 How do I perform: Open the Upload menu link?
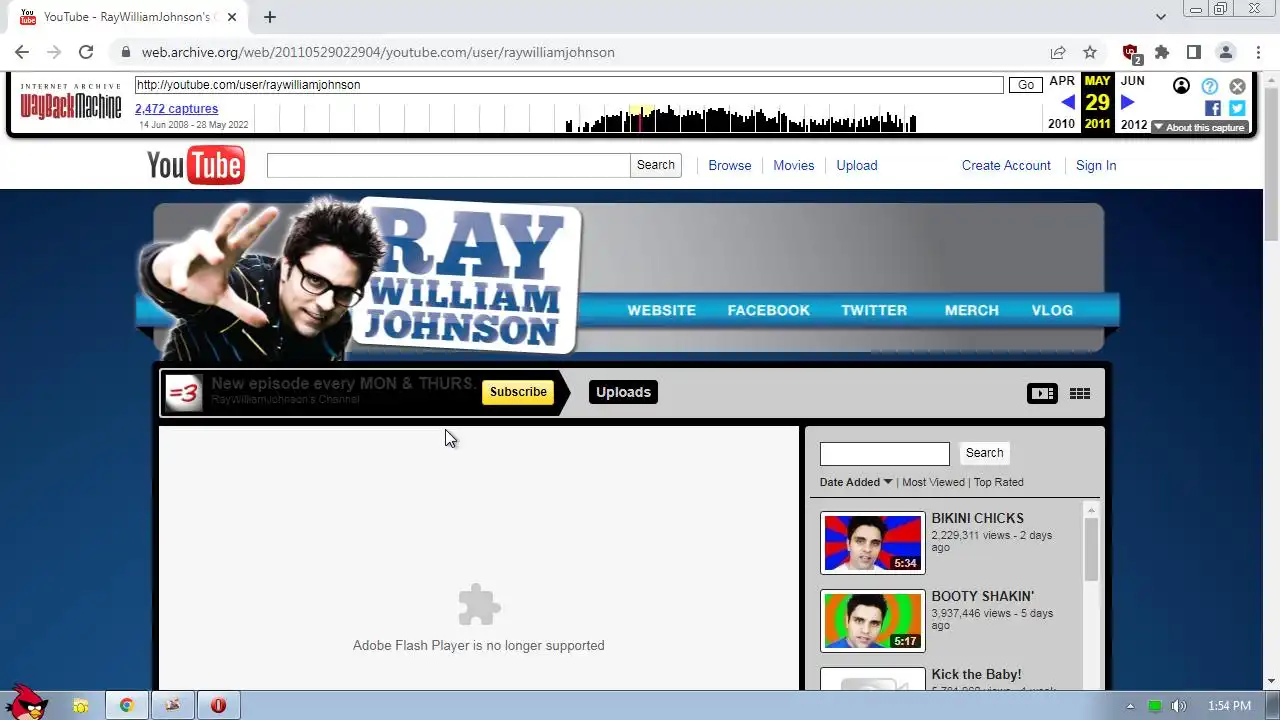point(857,166)
